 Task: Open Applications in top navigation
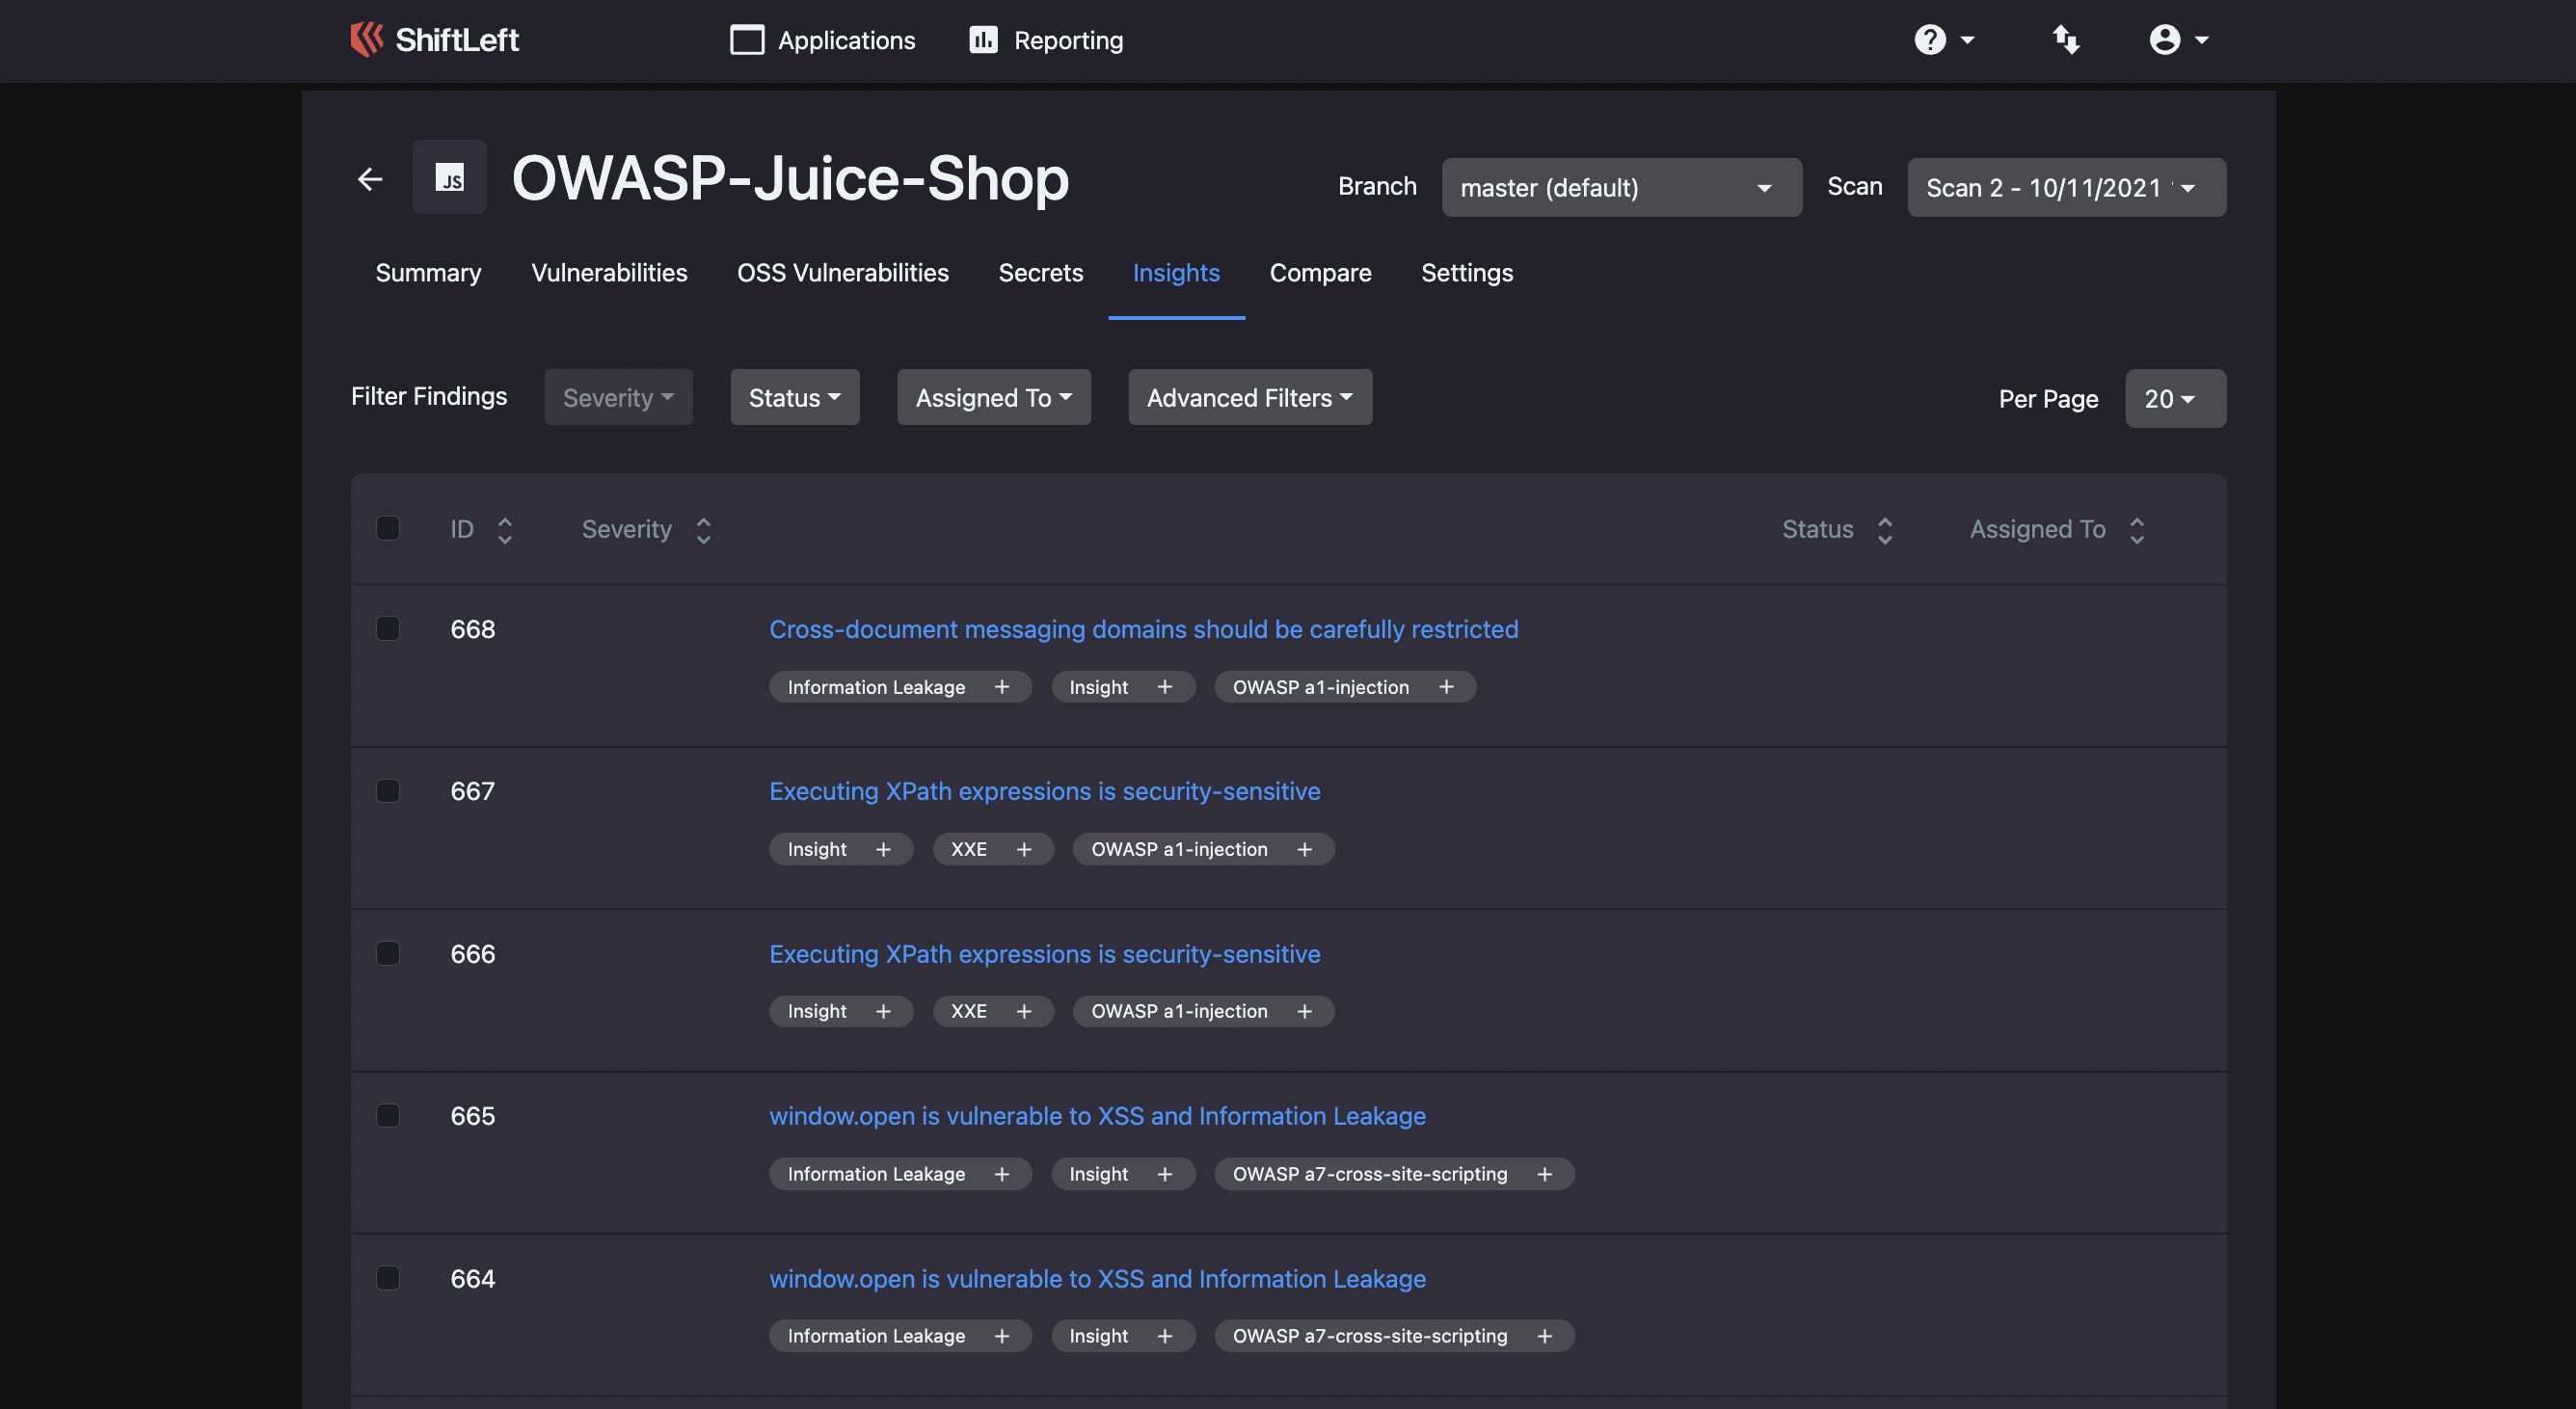[x=822, y=40]
